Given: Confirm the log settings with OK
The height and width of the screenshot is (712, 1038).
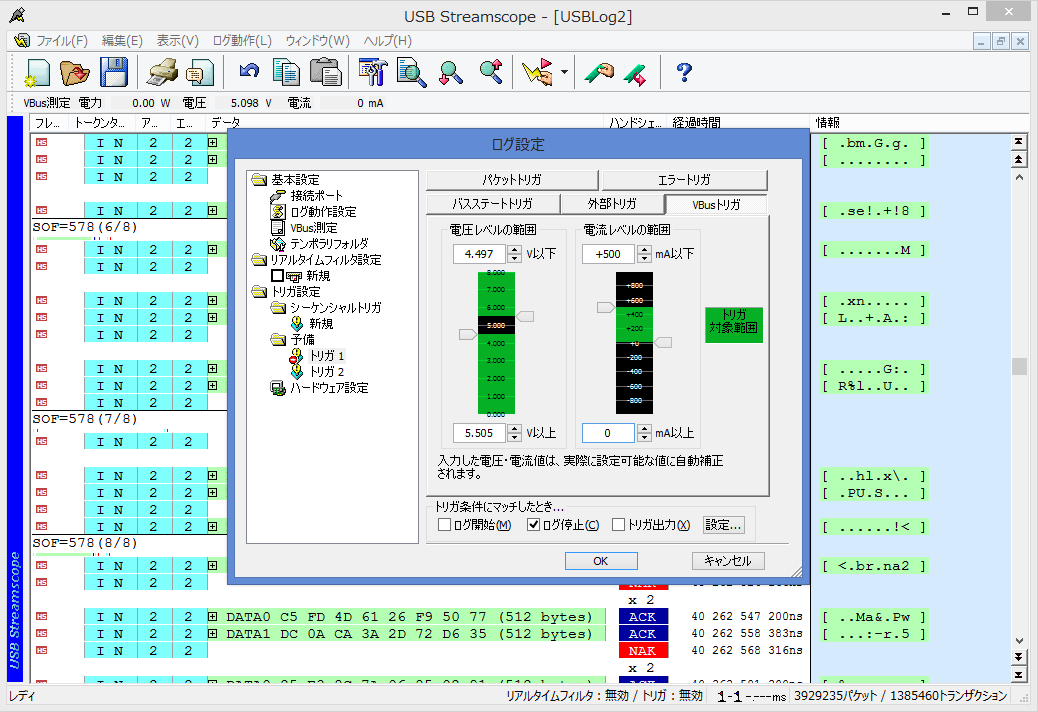Looking at the screenshot, I should [x=600, y=561].
